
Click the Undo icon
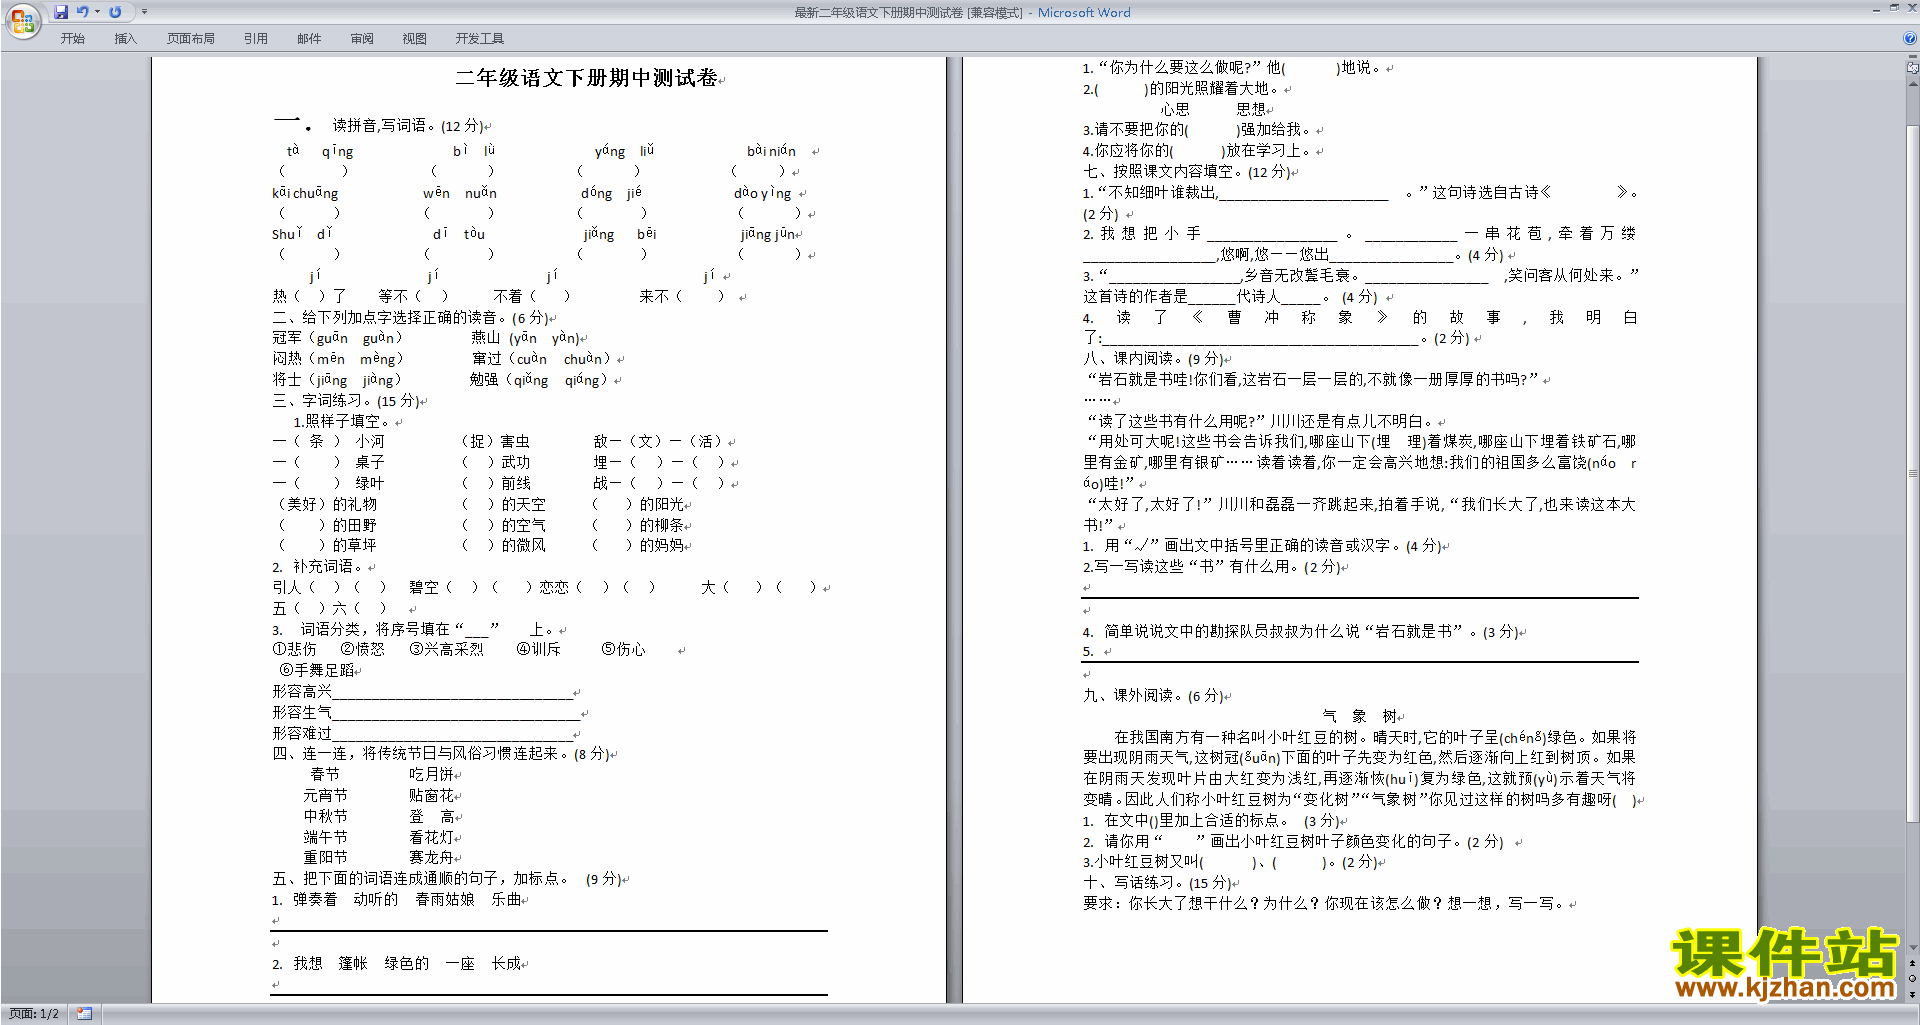[83, 12]
